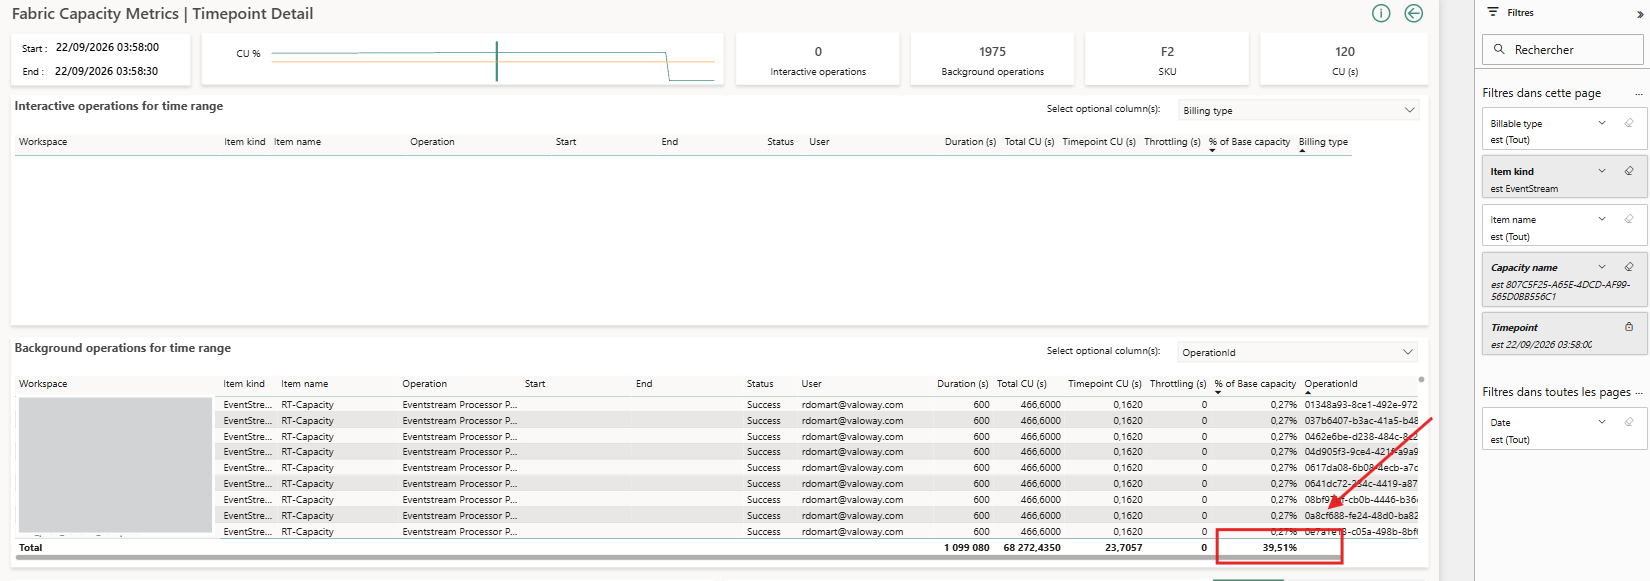Sort background table by Duration (s) header

tap(962, 384)
